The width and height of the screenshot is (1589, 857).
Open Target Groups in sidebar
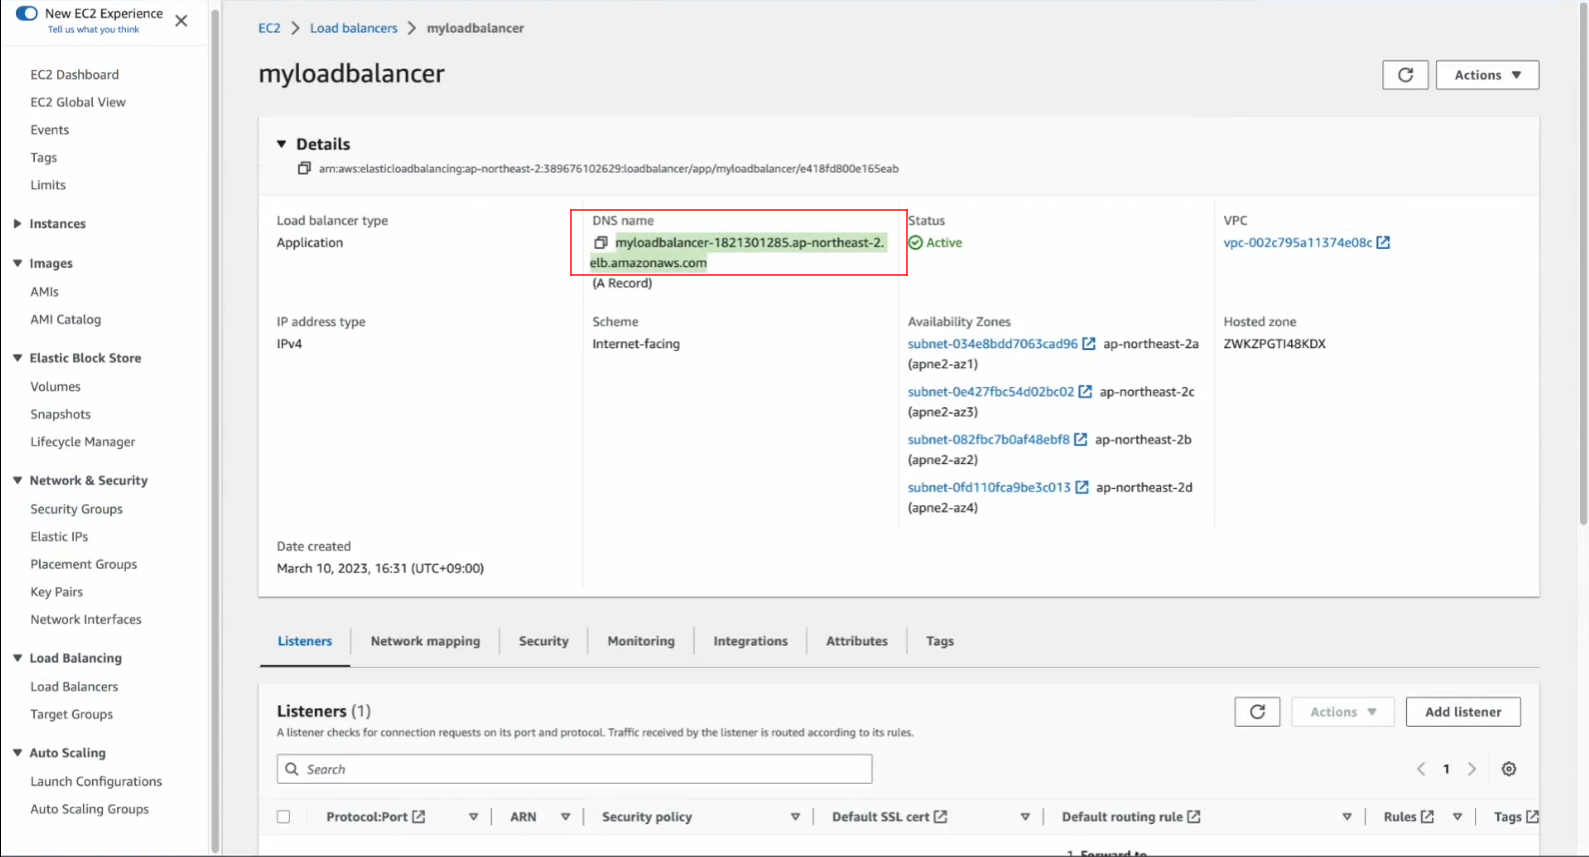pos(71,714)
